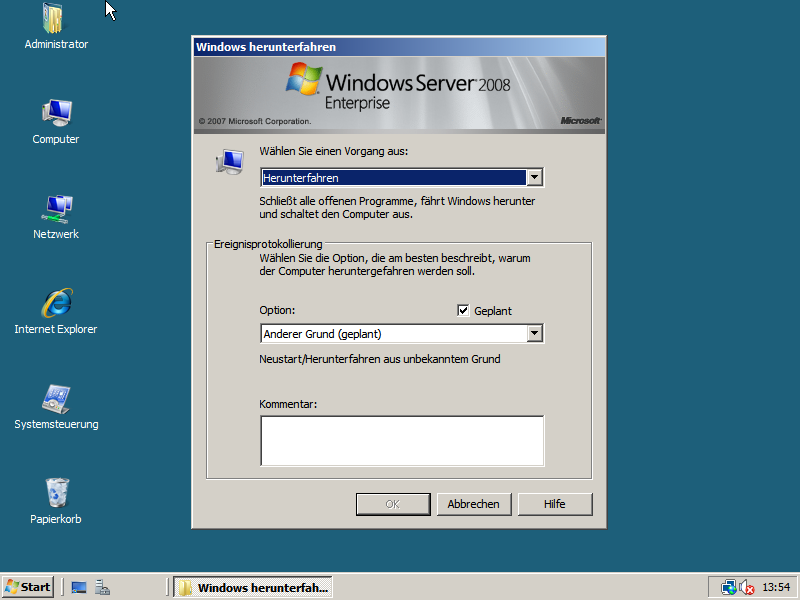800x600 pixels.
Task: Open the Anderer Grund (geplant) dropdown
Action: [x=535, y=334]
